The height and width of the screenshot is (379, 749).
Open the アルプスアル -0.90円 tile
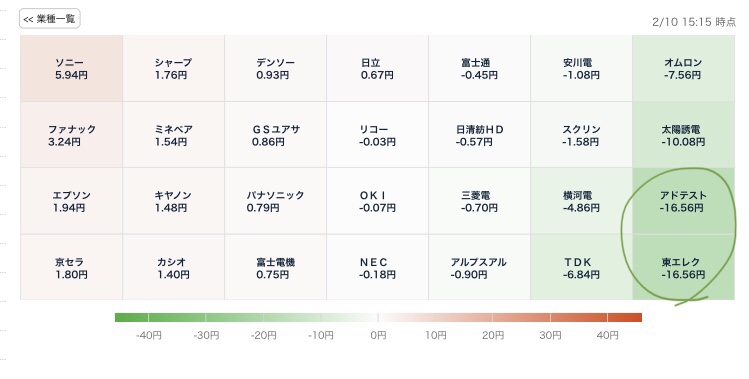(x=479, y=268)
